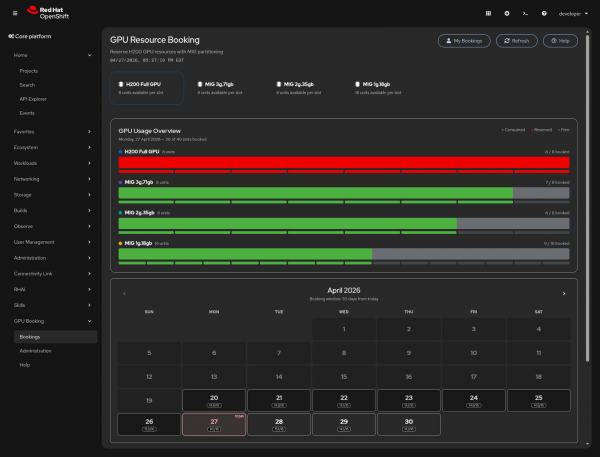Toggle the hamburger navigation menu
Image resolution: width=600 pixels, height=457 pixels.
pos(15,13)
